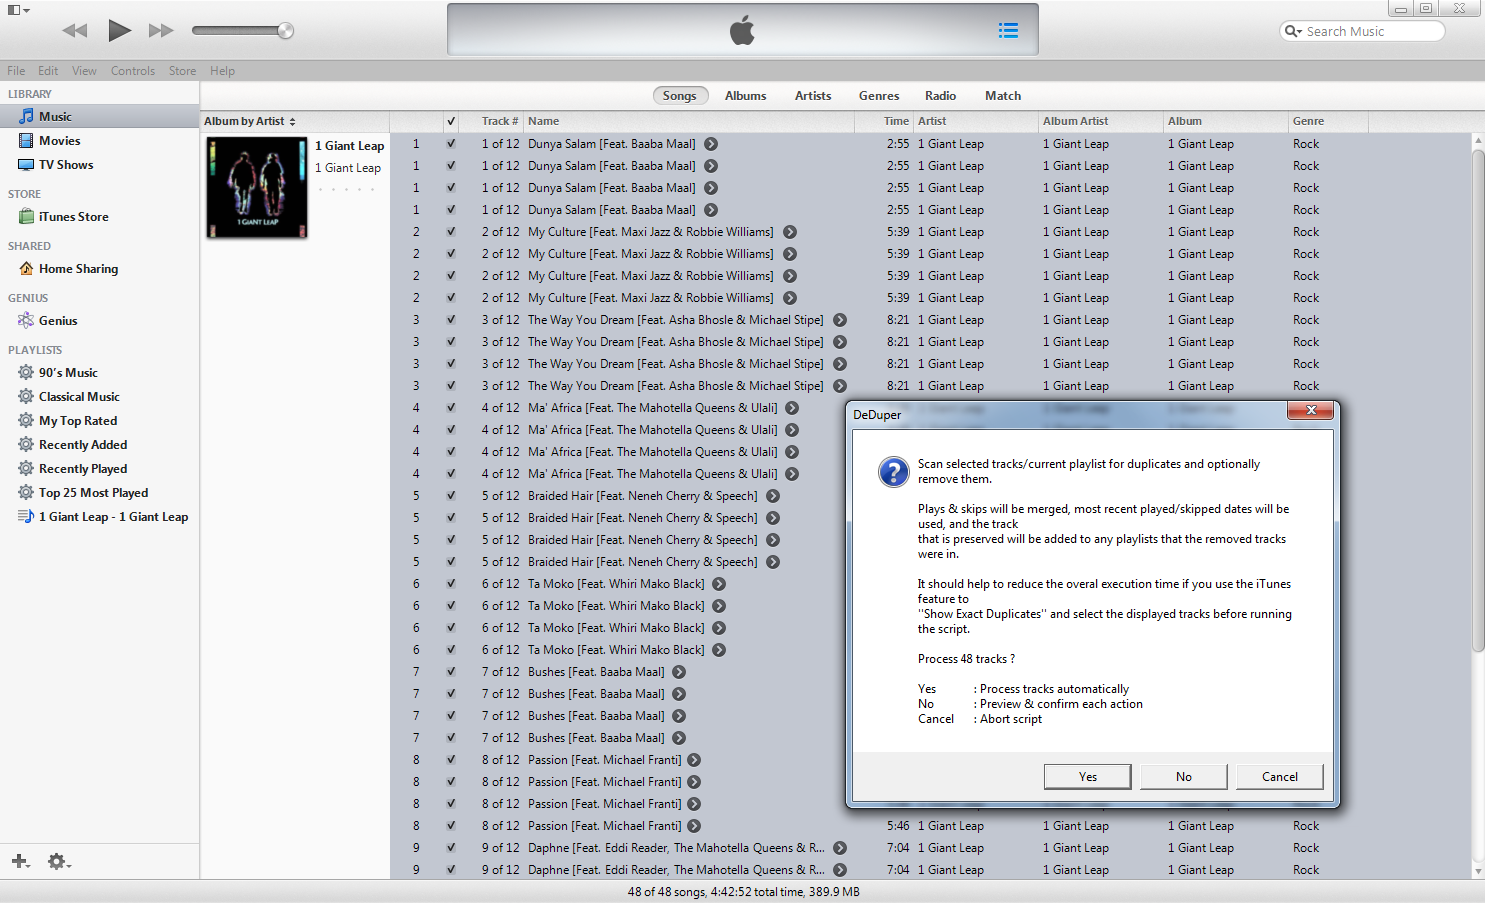Cancel the DeDuper script
1485x903 pixels.
(x=1280, y=777)
